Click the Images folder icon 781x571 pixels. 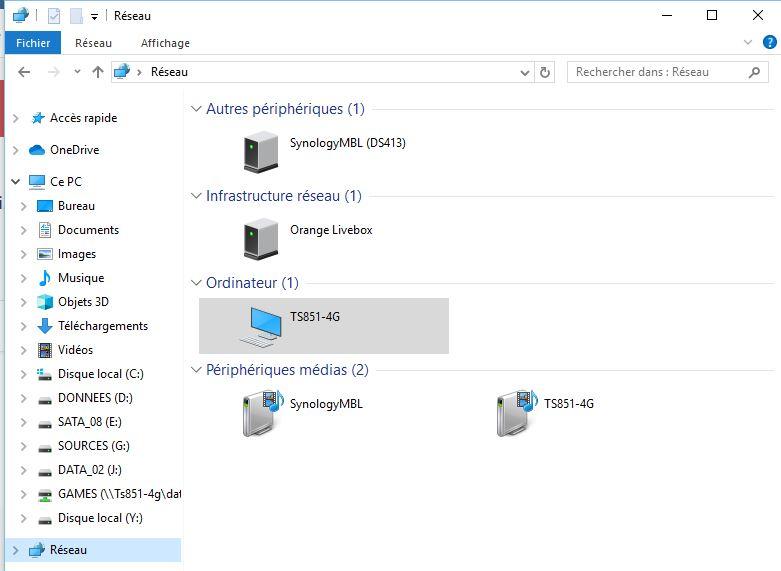(x=45, y=254)
